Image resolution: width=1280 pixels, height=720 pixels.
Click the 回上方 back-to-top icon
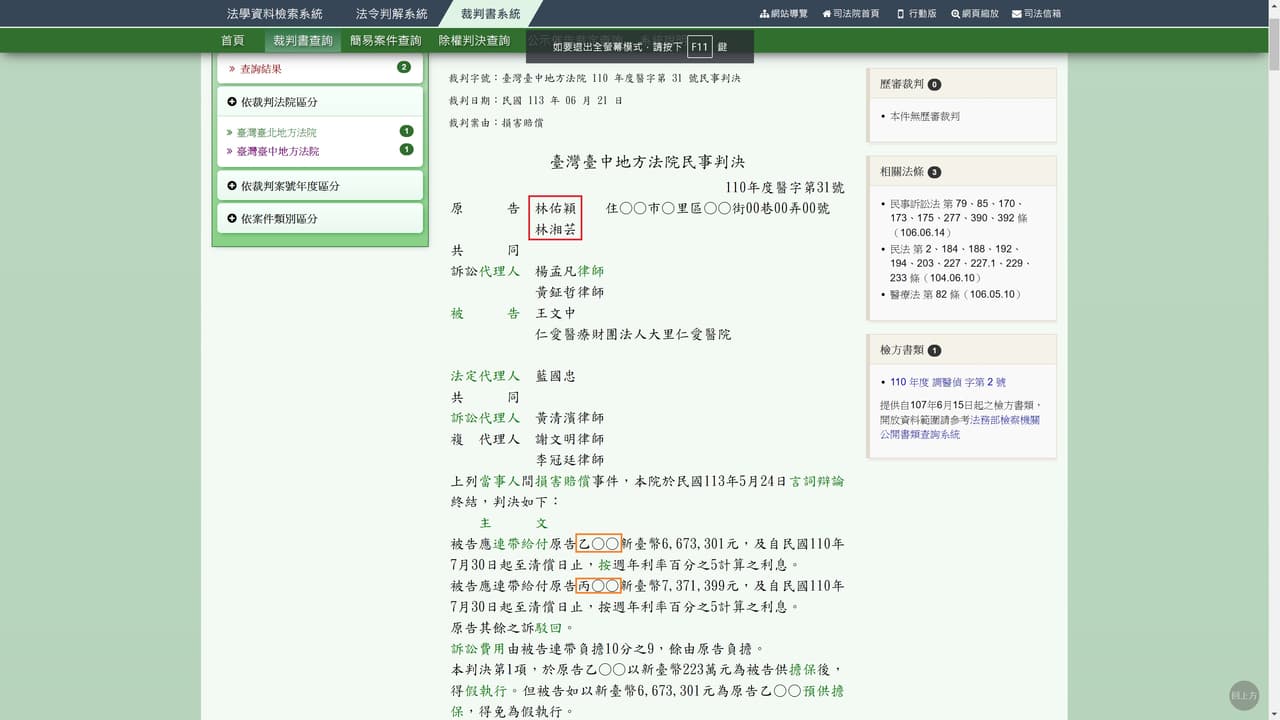pyautogui.click(x=1243, y=694)
